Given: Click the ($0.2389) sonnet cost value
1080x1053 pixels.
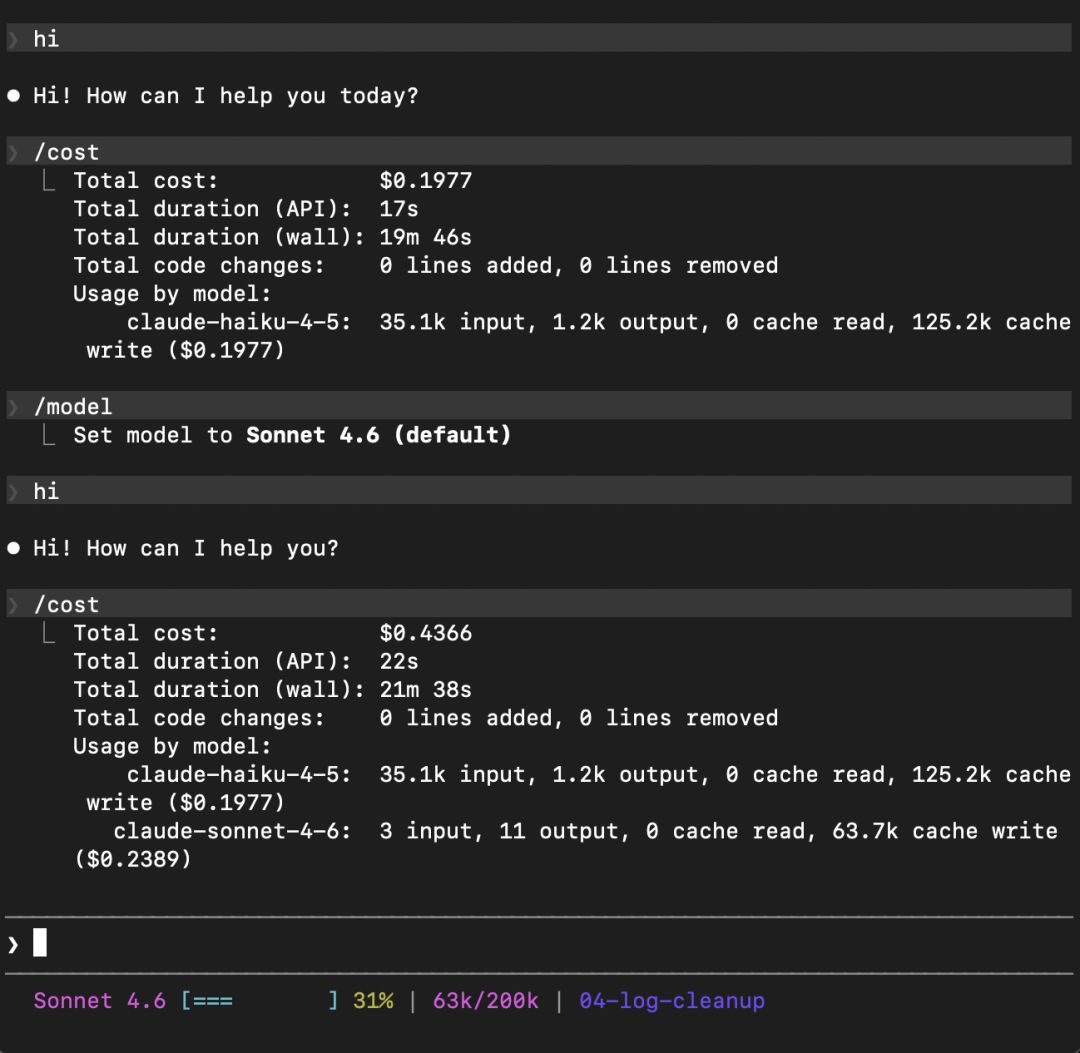Looking at the screenshot, I should point(132,859).
